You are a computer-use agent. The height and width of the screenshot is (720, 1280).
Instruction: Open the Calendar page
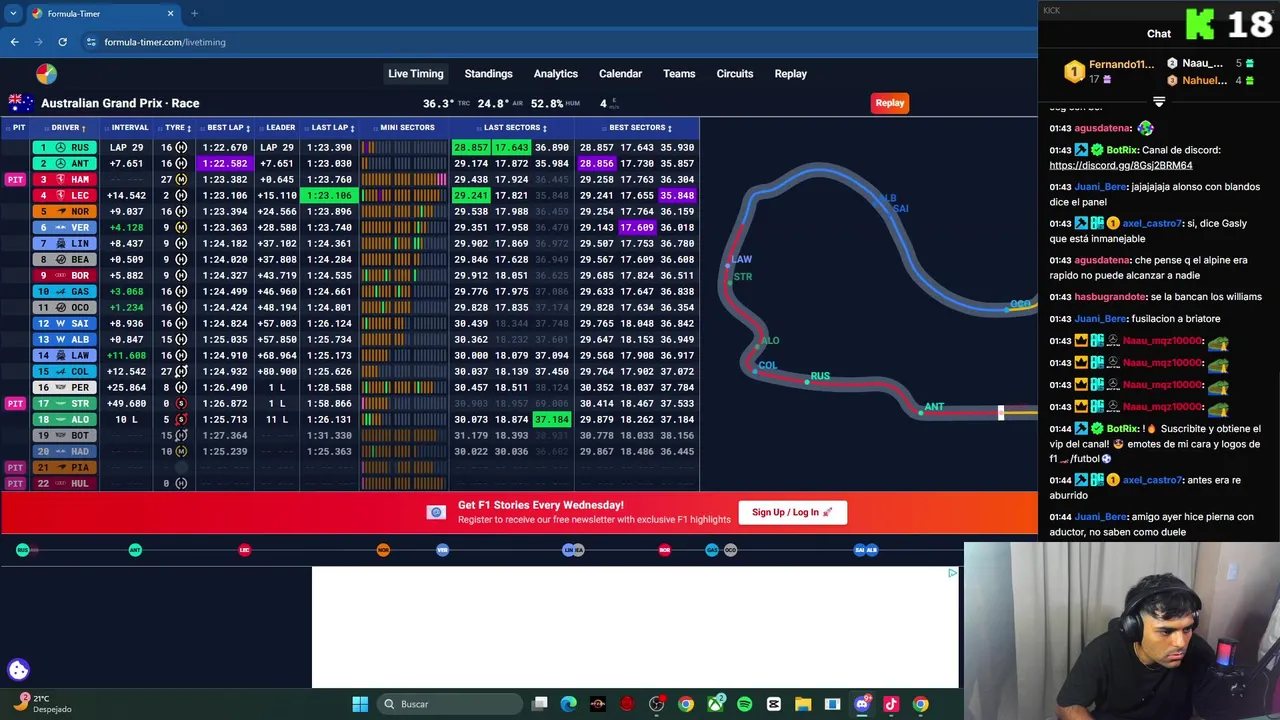click(x=620, y=74)
